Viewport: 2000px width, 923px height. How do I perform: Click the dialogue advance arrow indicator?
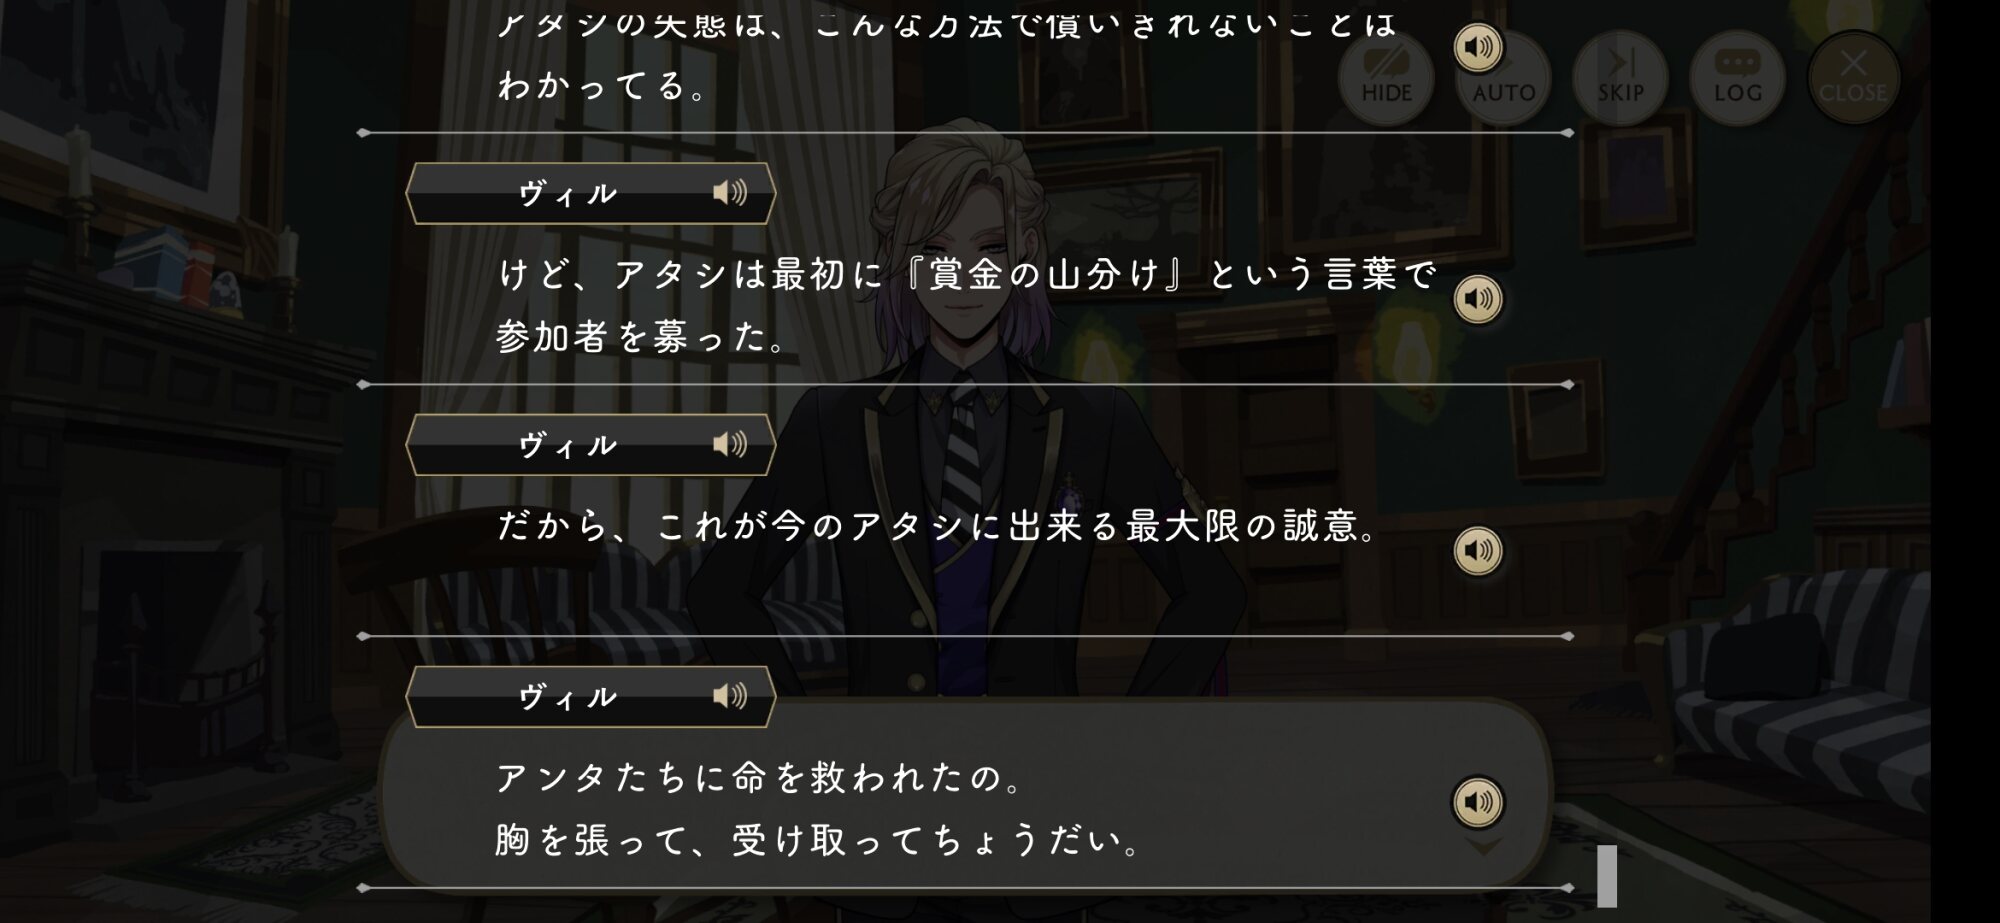tap(1483, 847)
